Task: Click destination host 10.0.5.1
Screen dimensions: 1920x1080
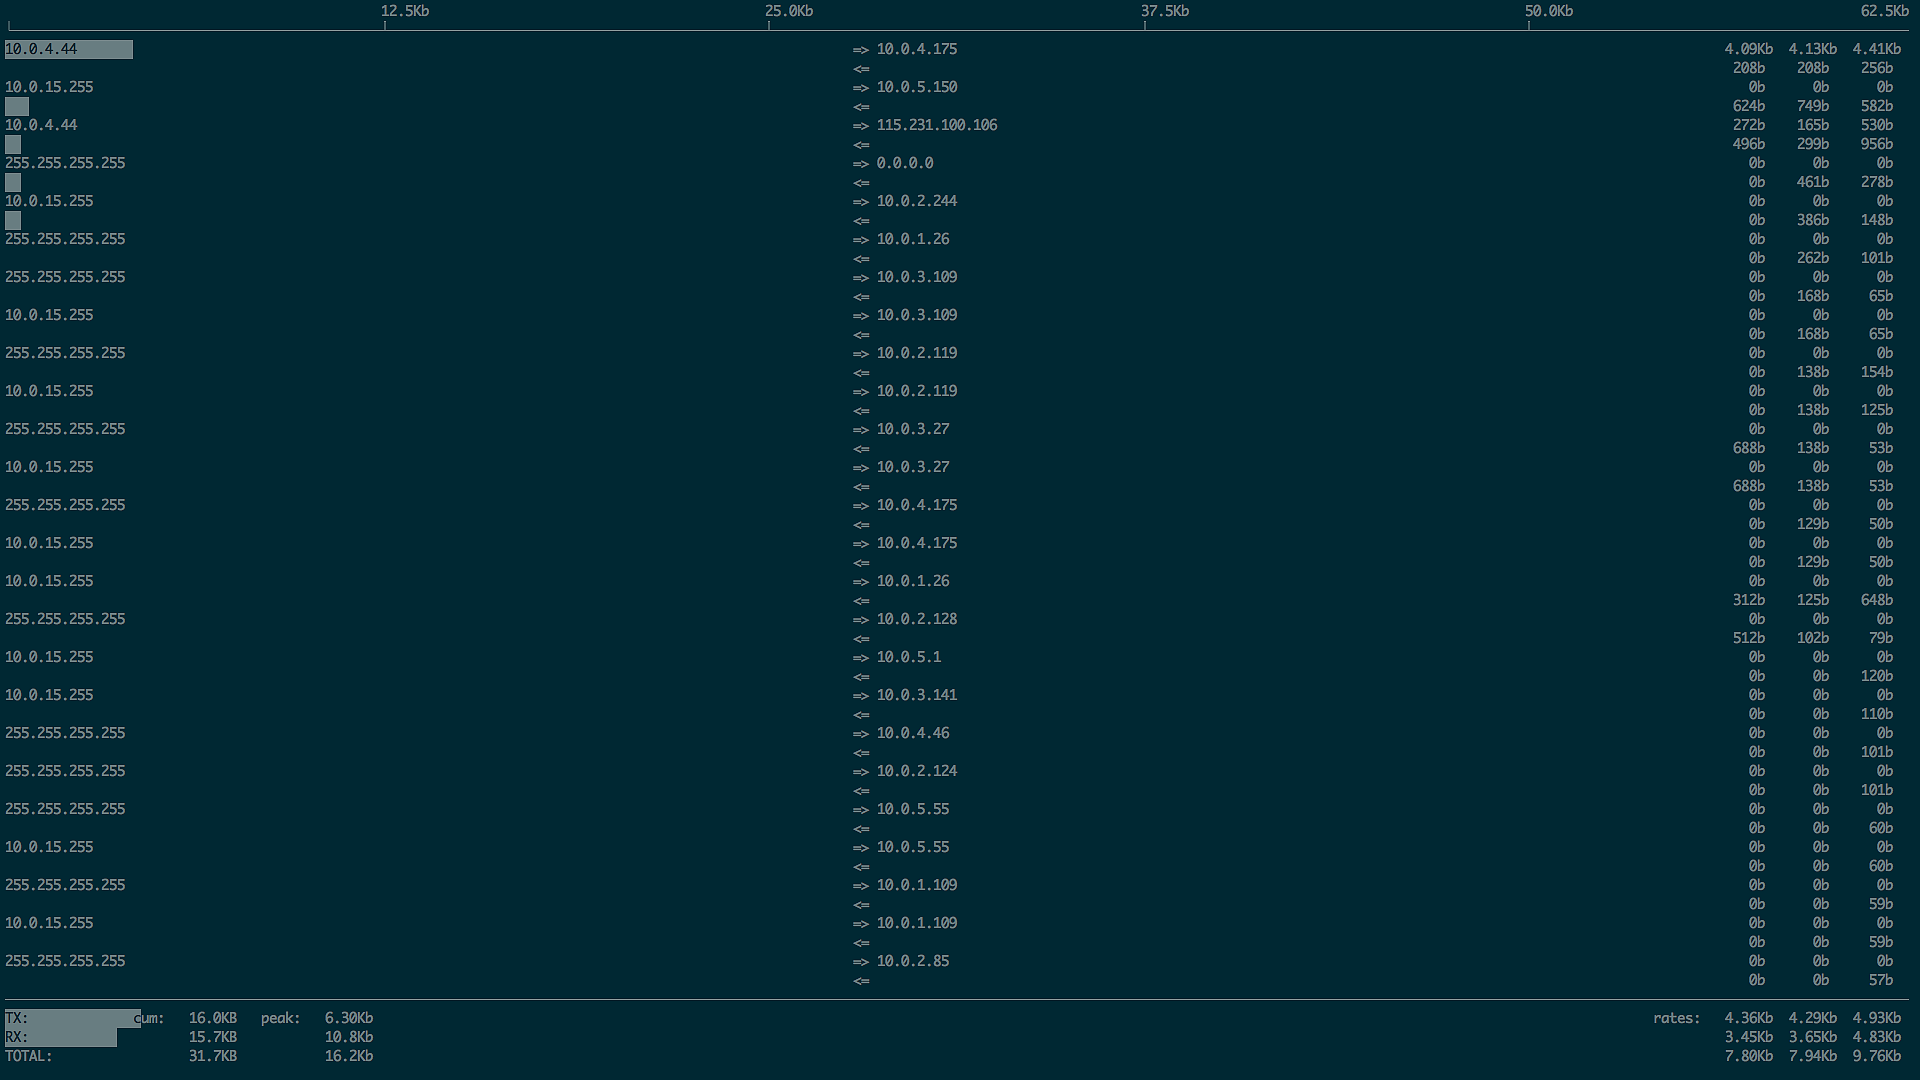Action: (908, 657)
